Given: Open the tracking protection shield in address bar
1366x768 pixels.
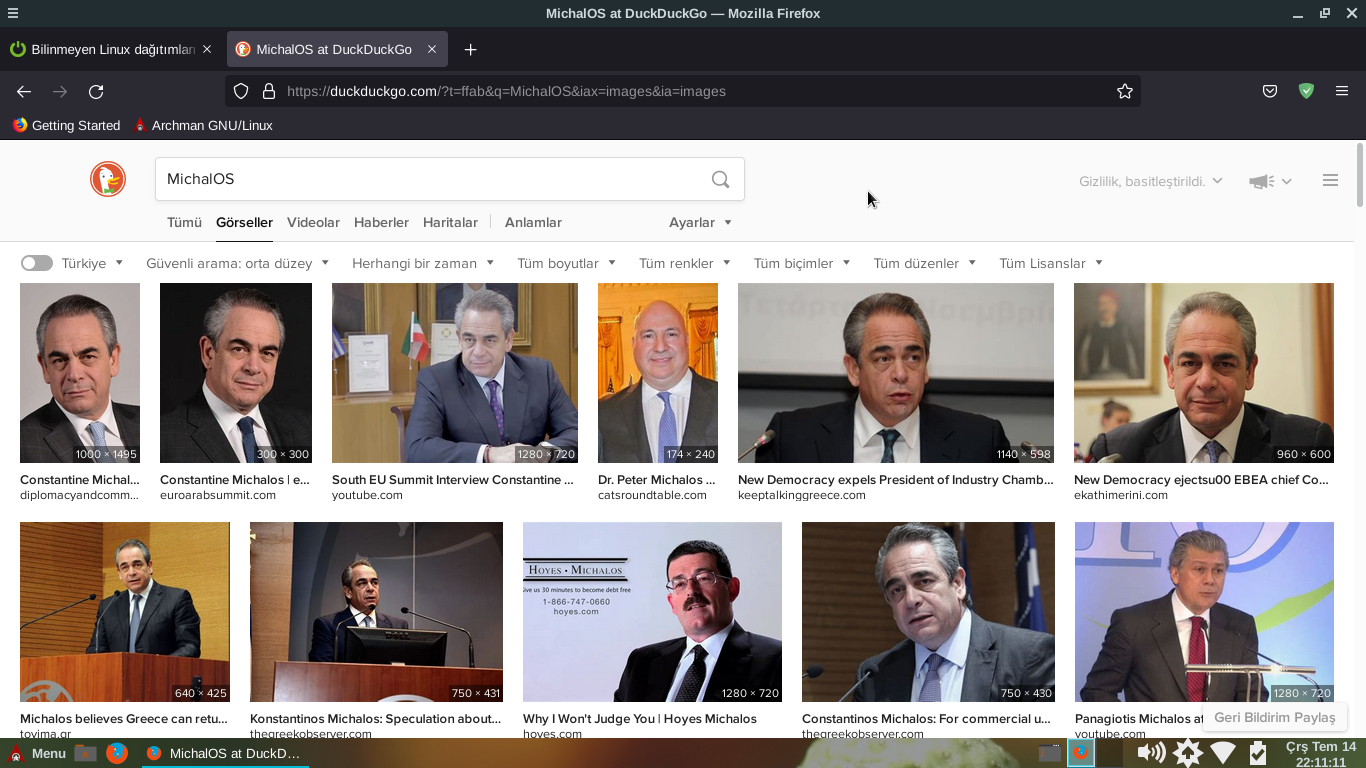Looking at the screenshot, I should point(241,91).
